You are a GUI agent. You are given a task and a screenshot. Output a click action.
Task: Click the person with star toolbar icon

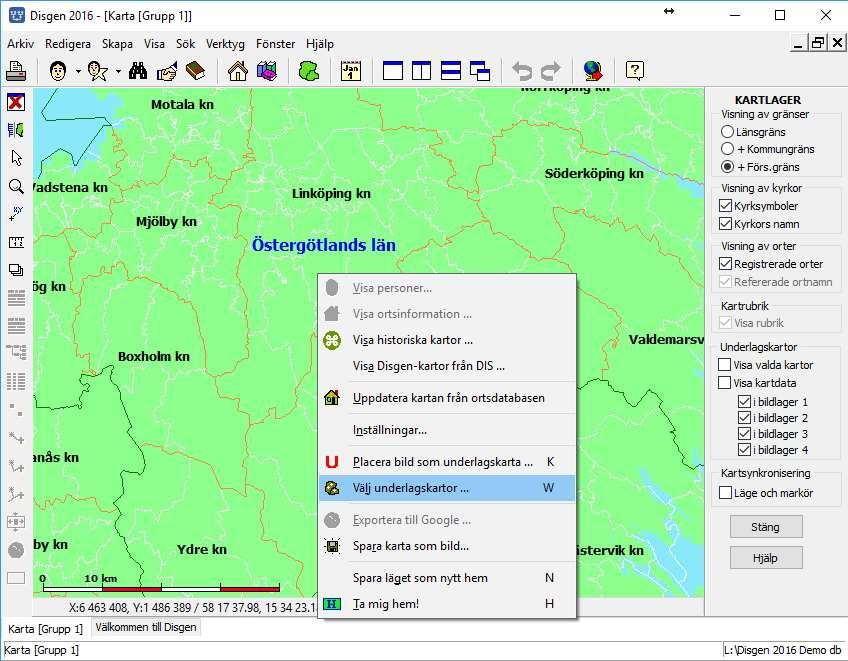pos(97,71)
